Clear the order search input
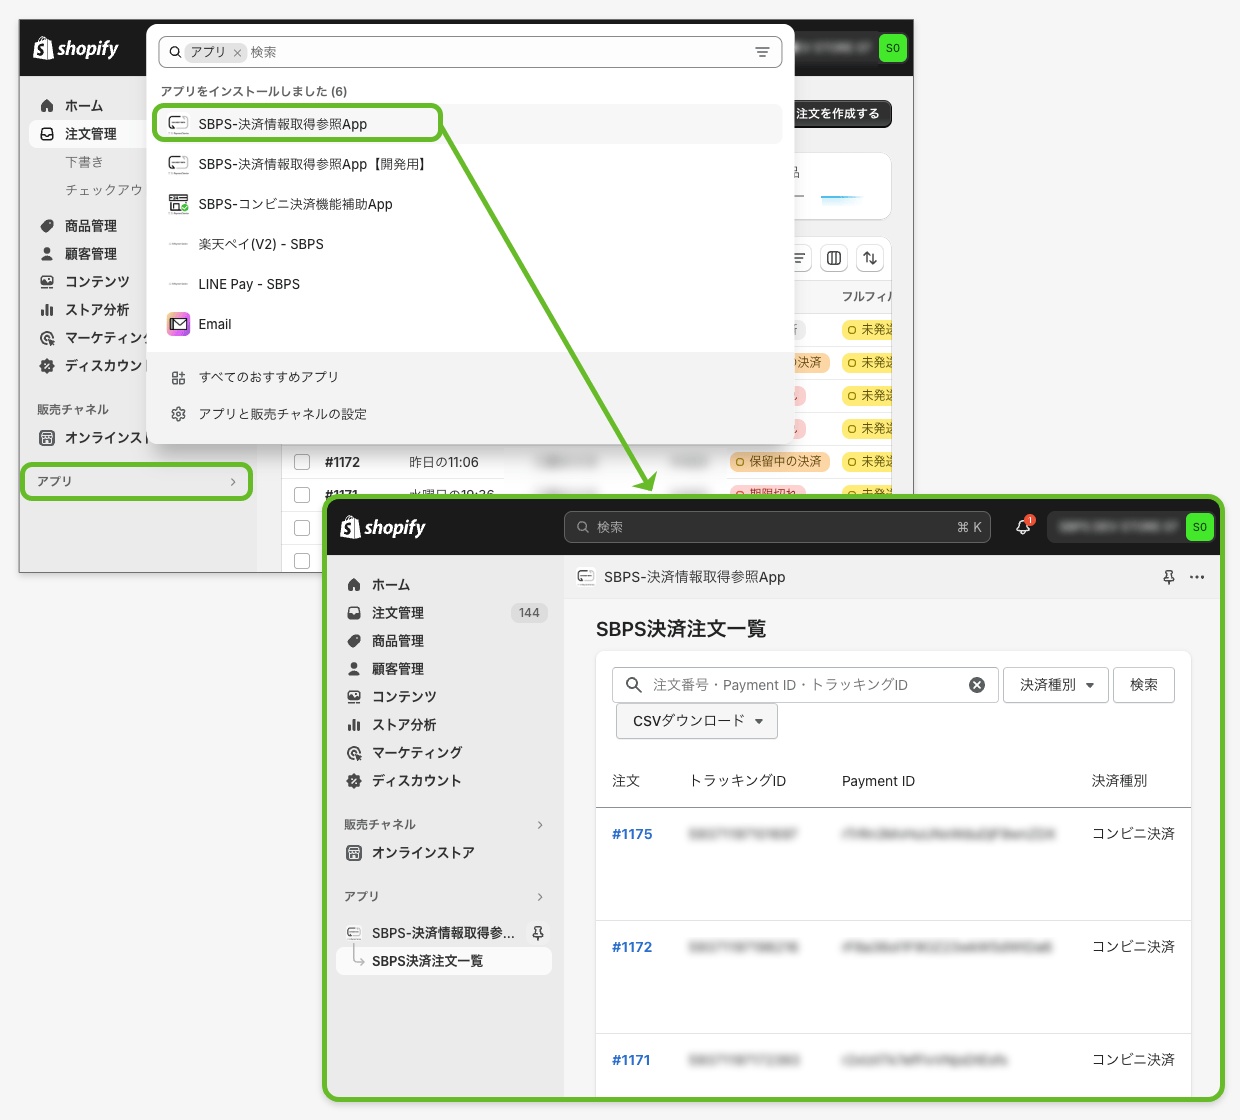Screen dimensions: 1240x1120 (977, 685)
